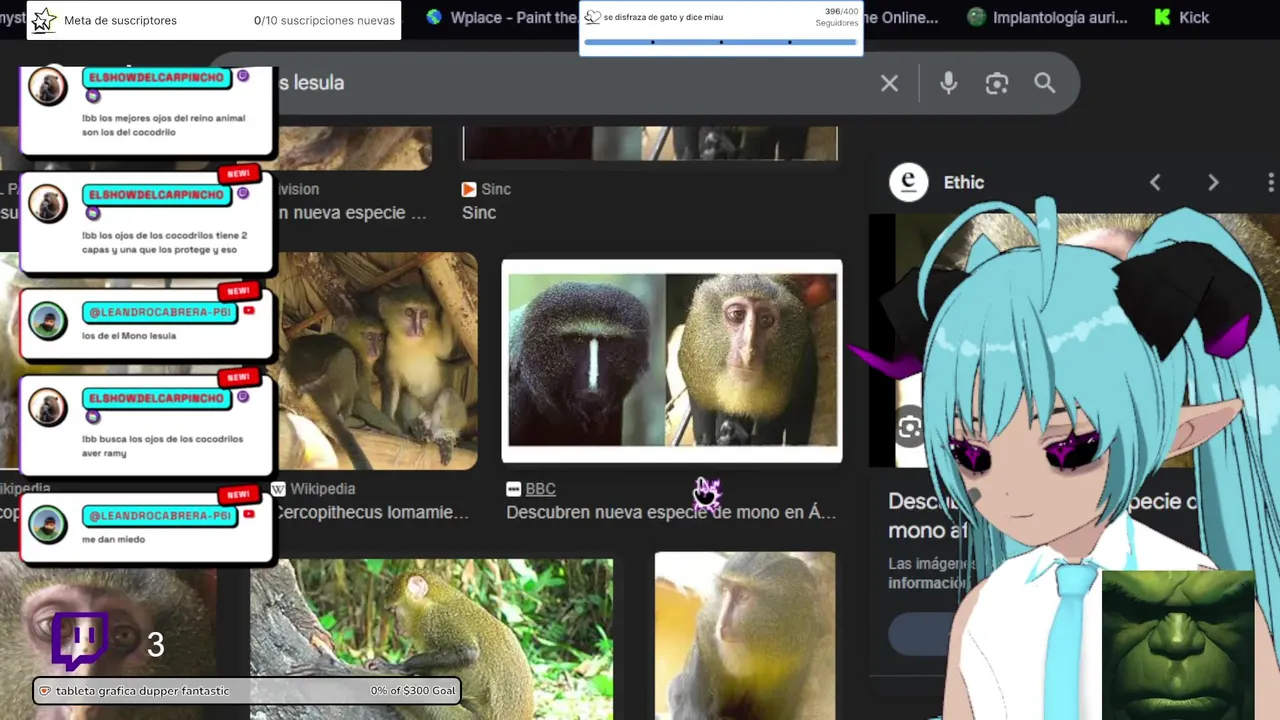Click the Sinc source favicon
Viewport: 1280px width, 720px height.
tap(469, 189)
